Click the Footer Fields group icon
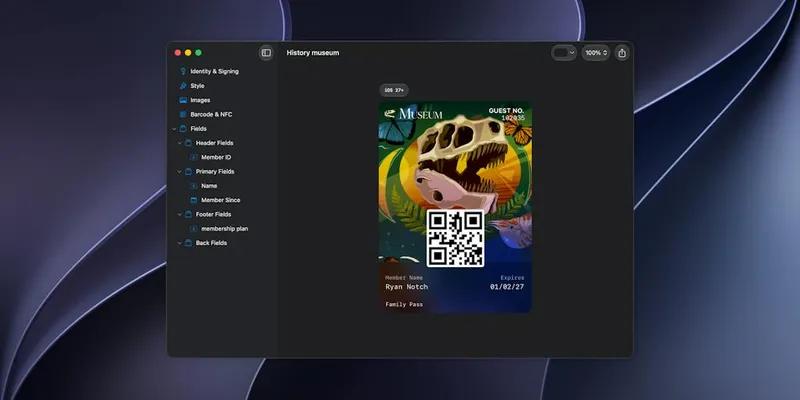800x400 pixels. [x=188, y=214]
